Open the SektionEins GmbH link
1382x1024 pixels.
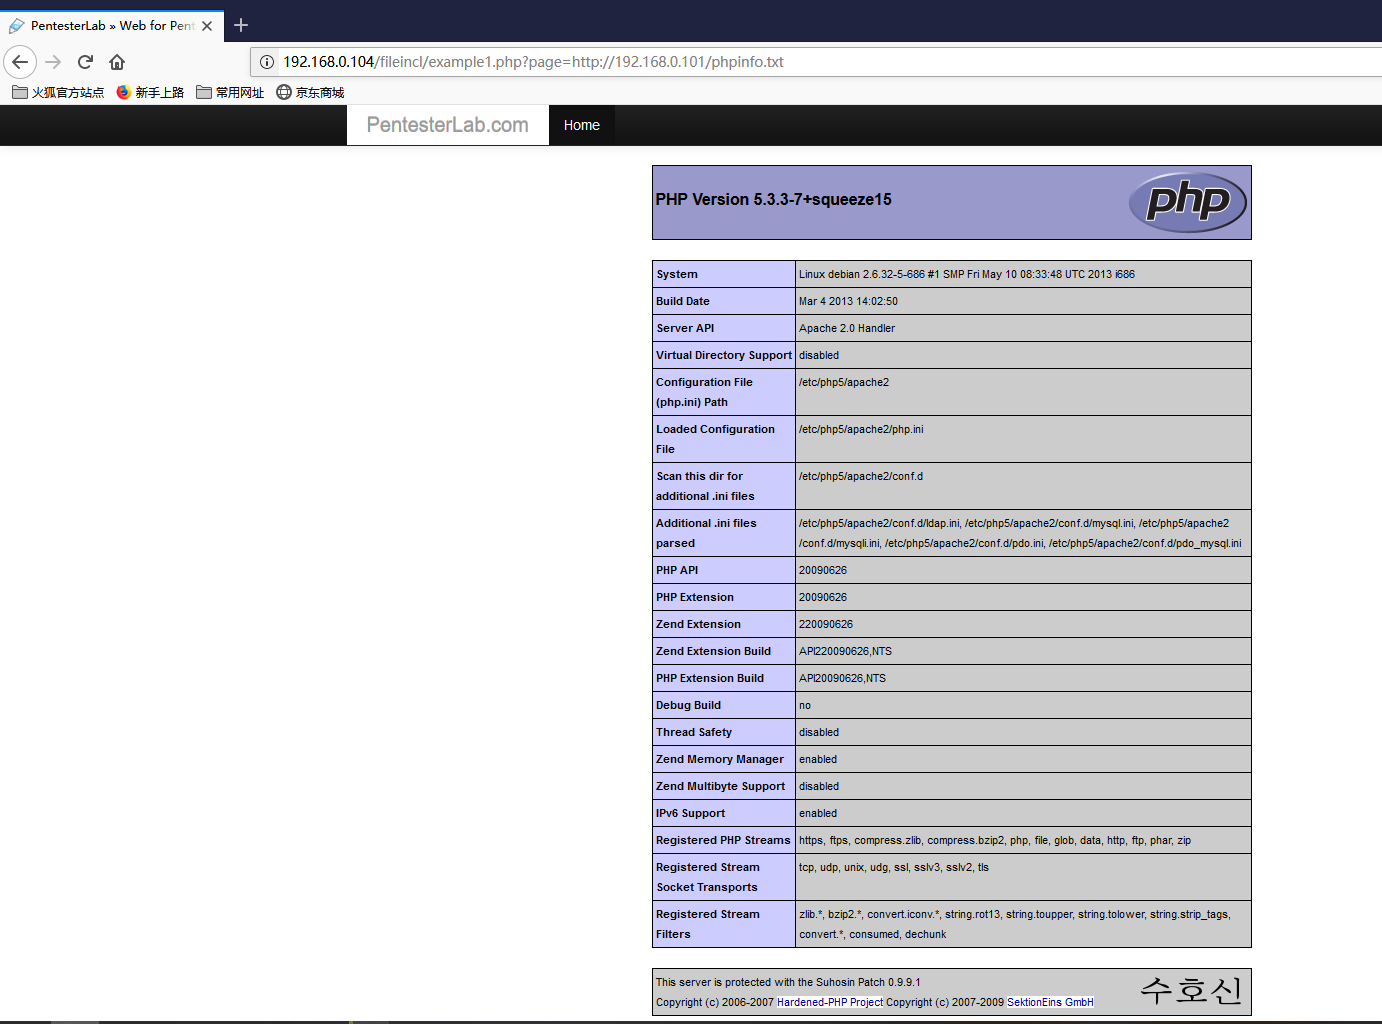1049,1002
